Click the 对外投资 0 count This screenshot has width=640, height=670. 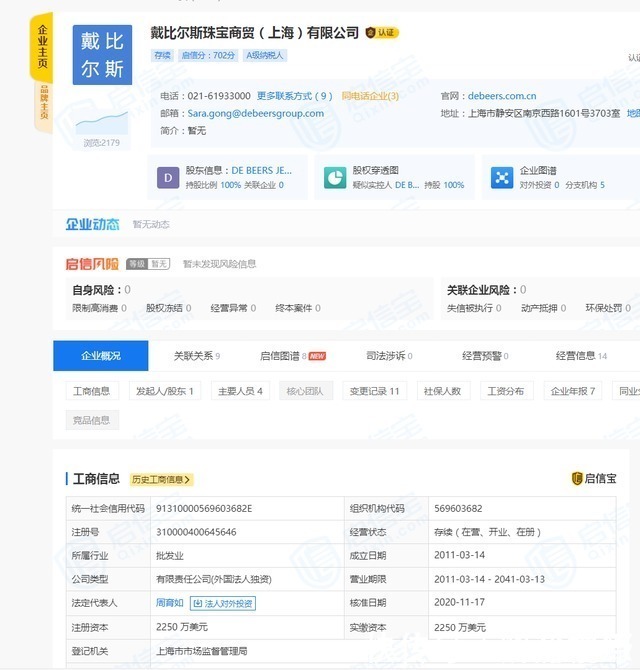[x=540, y=185]
